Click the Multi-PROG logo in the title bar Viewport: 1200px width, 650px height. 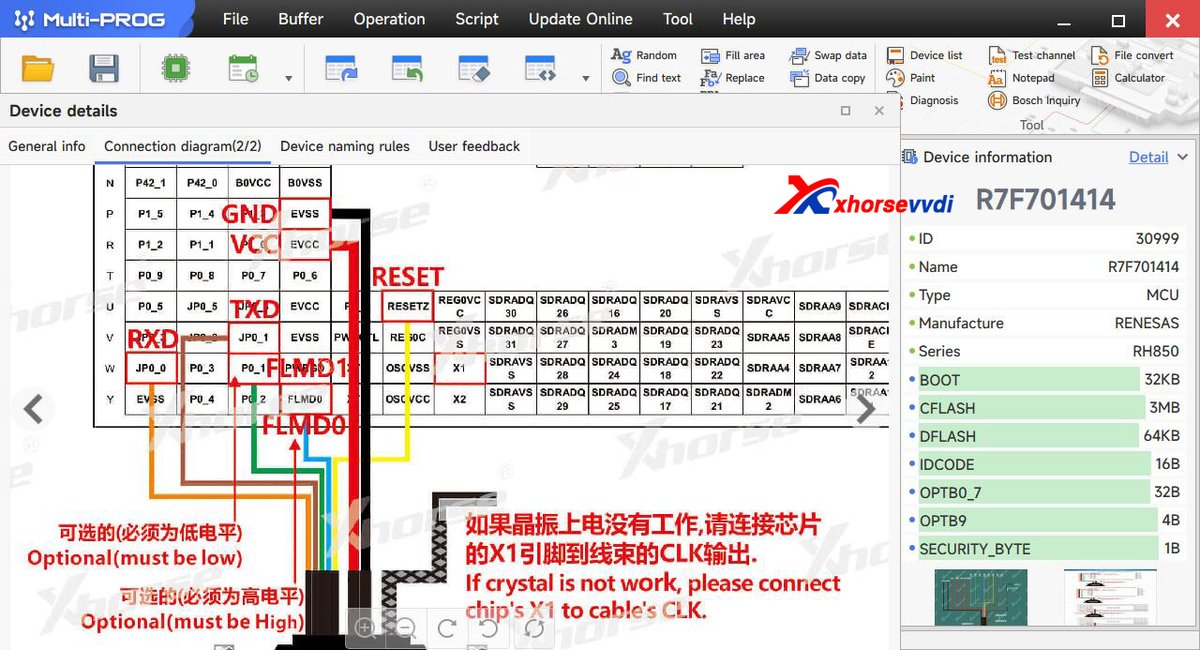pos(90,19)
